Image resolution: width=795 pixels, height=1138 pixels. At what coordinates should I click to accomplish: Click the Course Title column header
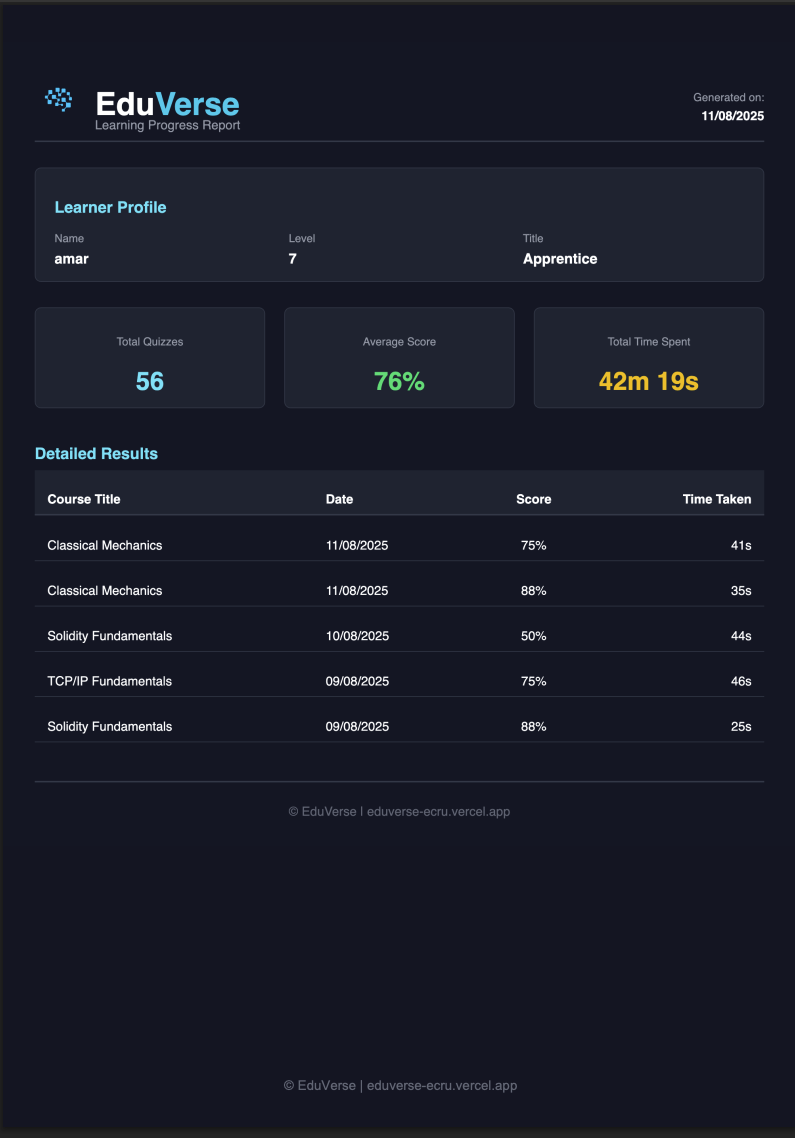(x=84, y=499)
